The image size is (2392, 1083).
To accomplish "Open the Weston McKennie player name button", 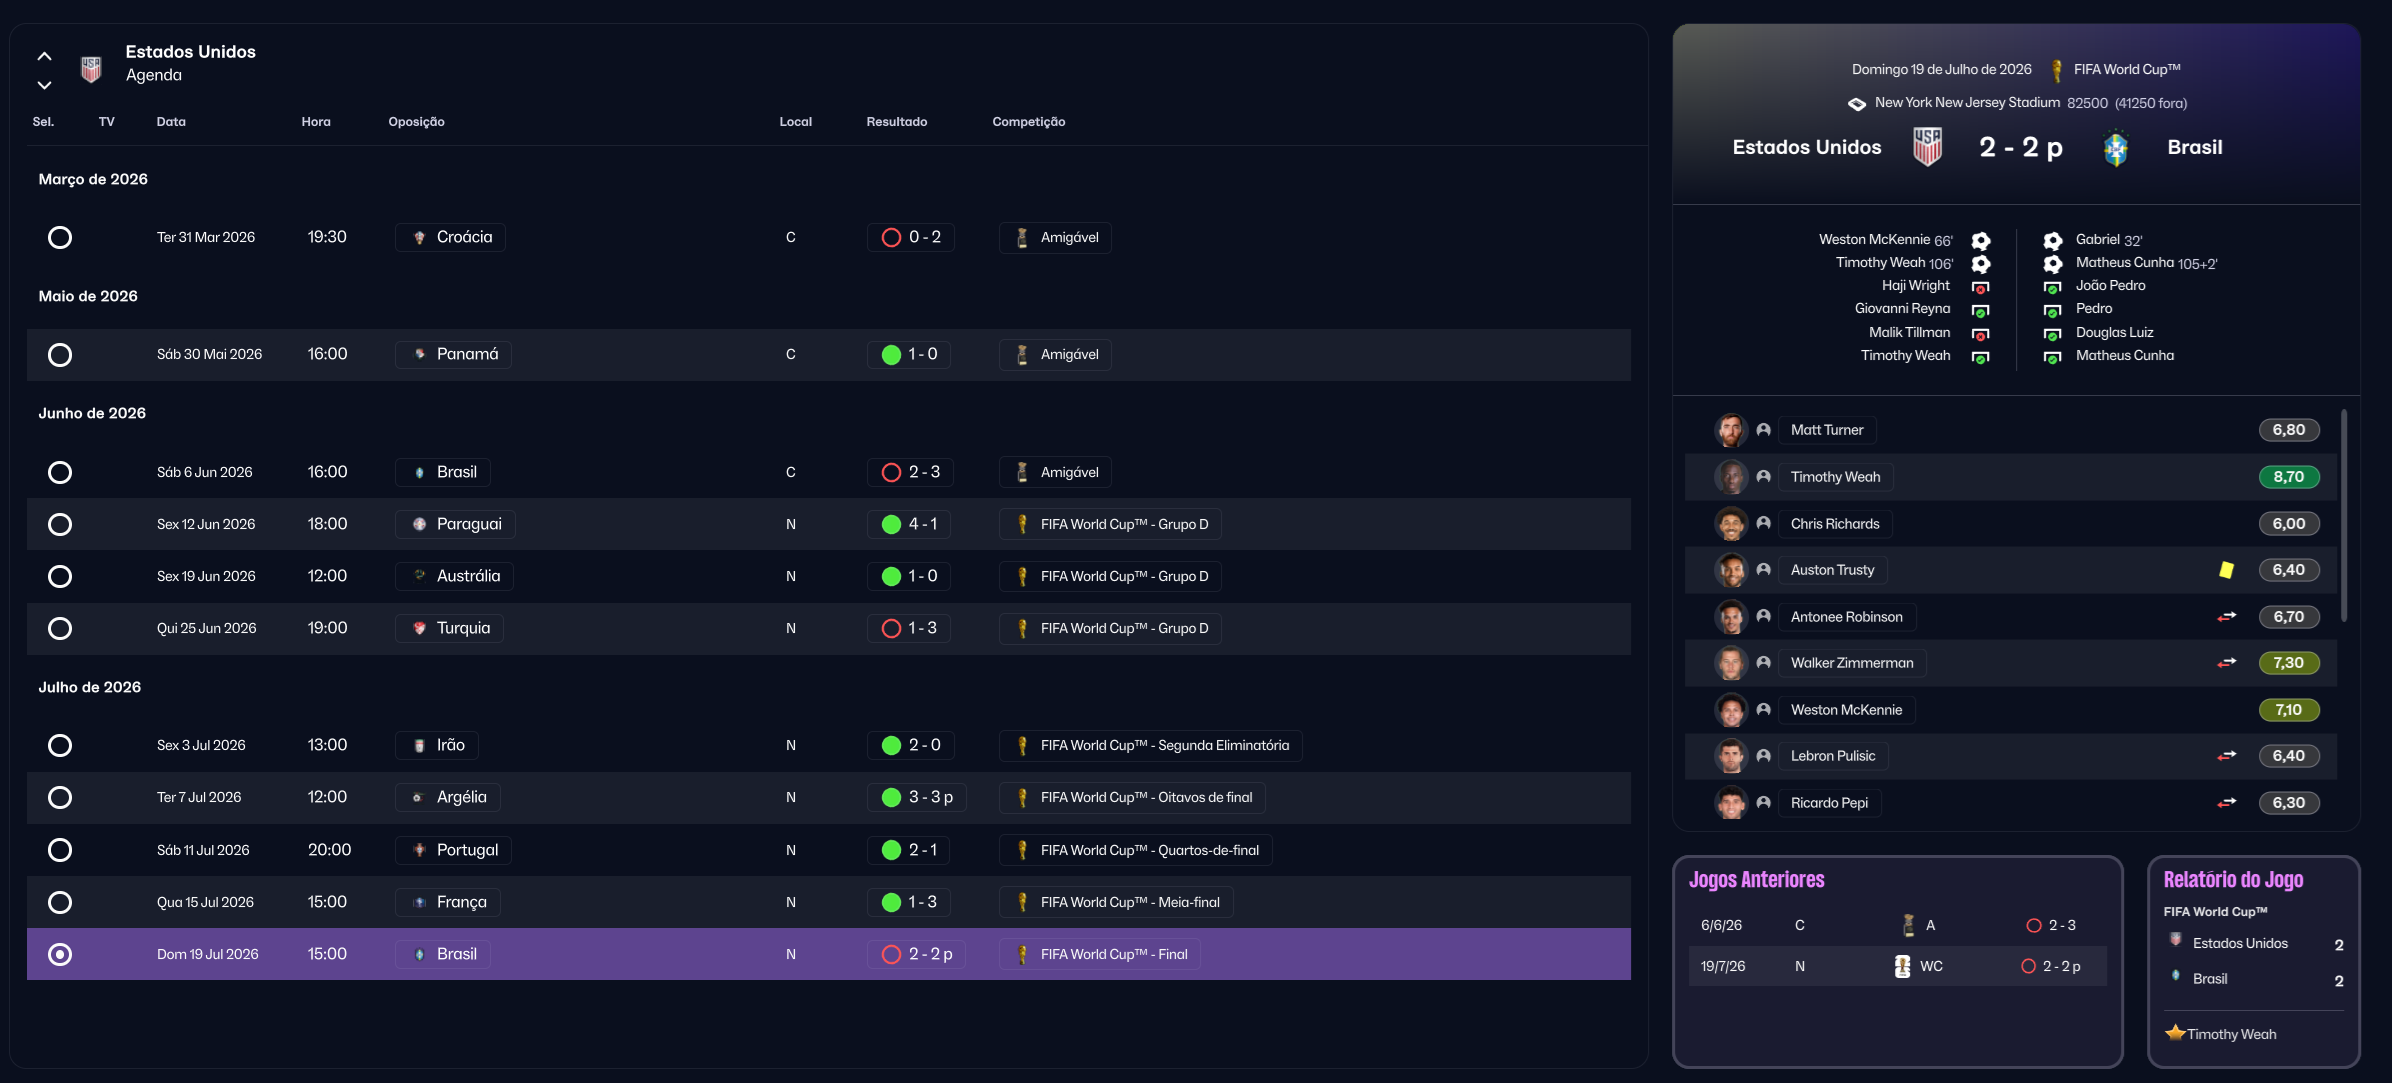I will [x=1846, y=710].
